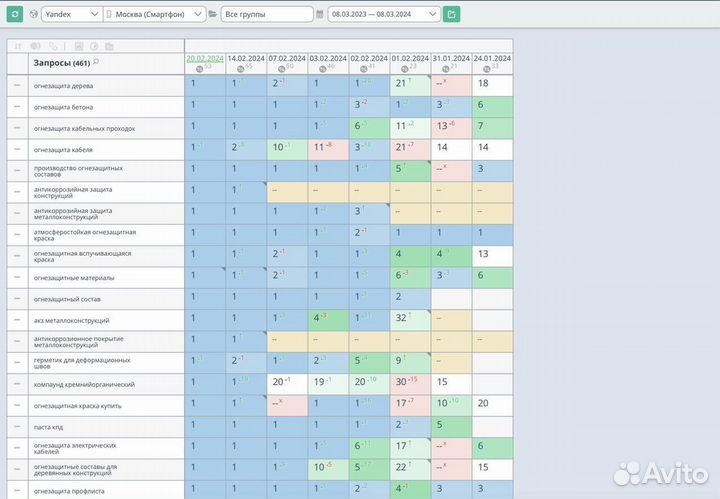This screenshot has width=720, height=499.
Task: Click the green refresh button
Action: pos(16,14)
